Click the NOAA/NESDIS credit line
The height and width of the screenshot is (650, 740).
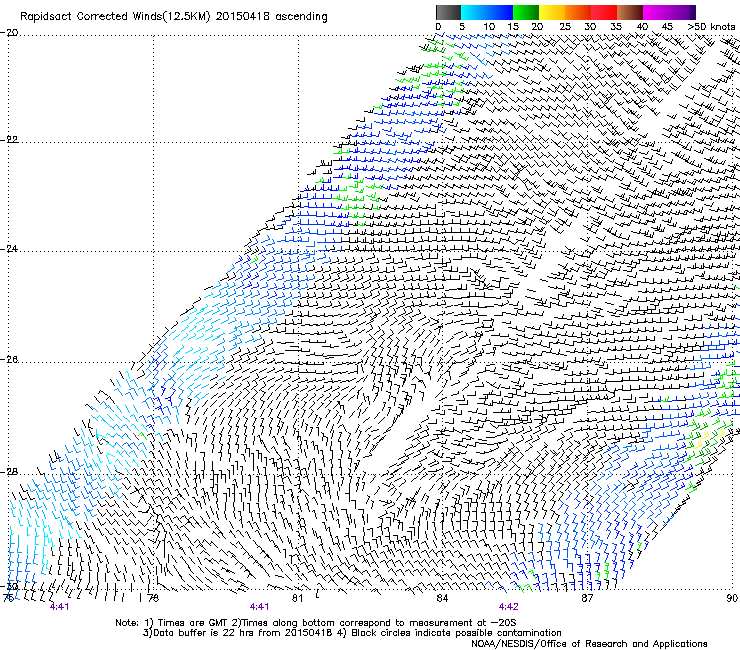coord(589,644)
